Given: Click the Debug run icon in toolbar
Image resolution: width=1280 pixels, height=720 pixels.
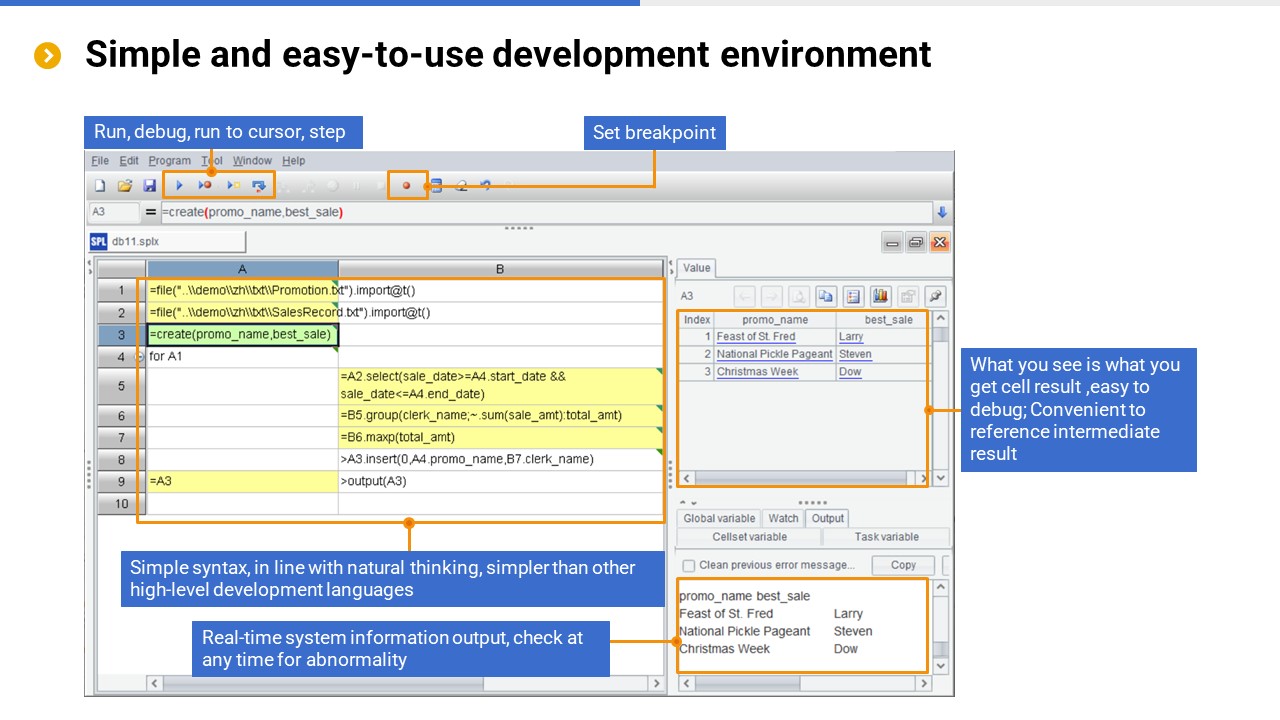Looking at the screenshot, I should tap(205, 185).
